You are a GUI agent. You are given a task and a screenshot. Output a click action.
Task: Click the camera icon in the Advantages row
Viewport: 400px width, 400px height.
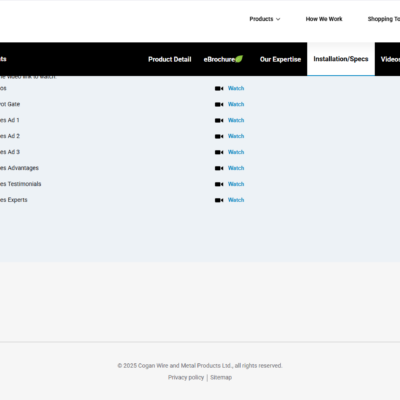(x=219, y=168)
